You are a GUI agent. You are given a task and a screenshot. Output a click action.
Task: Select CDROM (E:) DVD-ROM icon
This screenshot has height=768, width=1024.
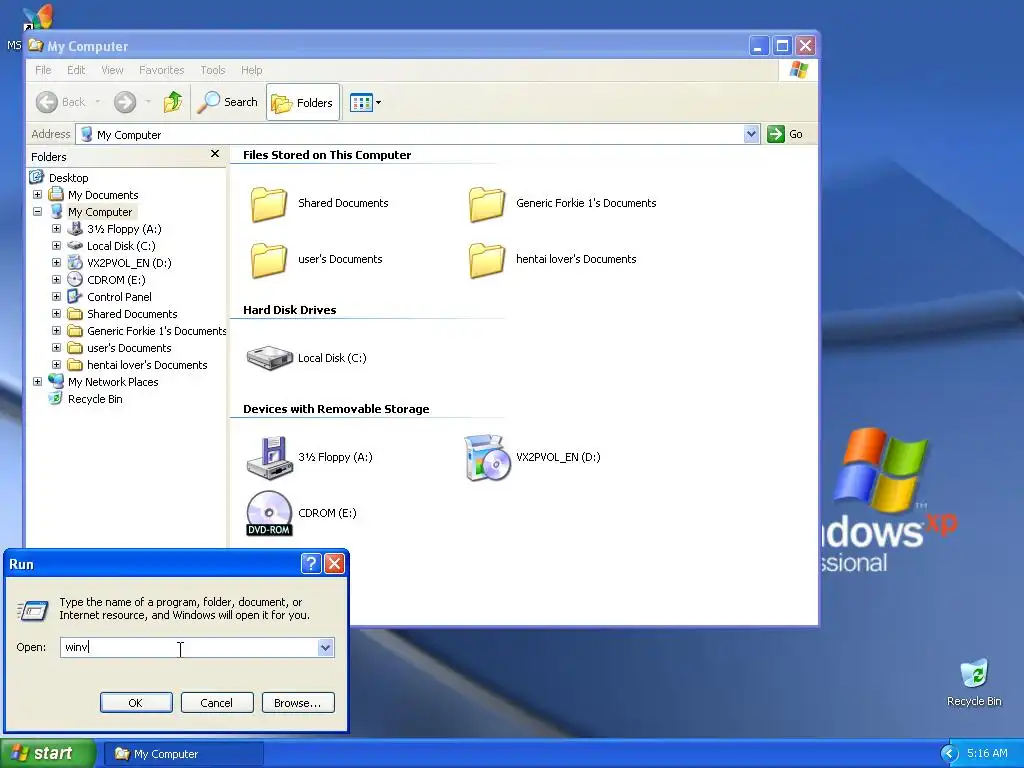point(269,513)
